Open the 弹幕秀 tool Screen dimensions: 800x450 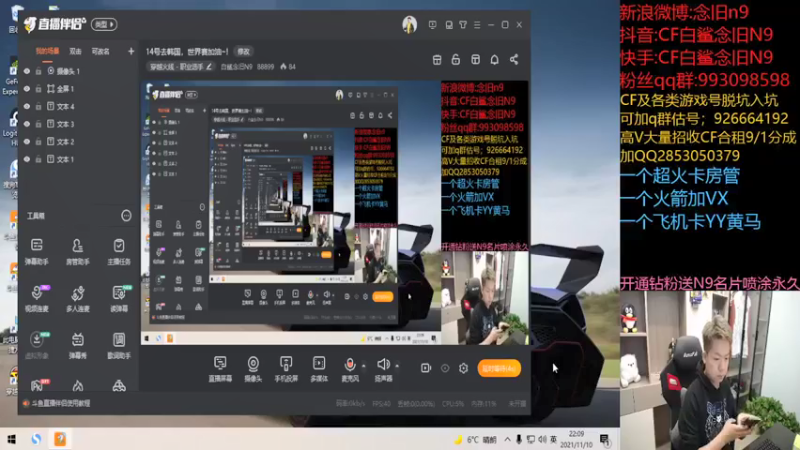[x=78, y=345]
